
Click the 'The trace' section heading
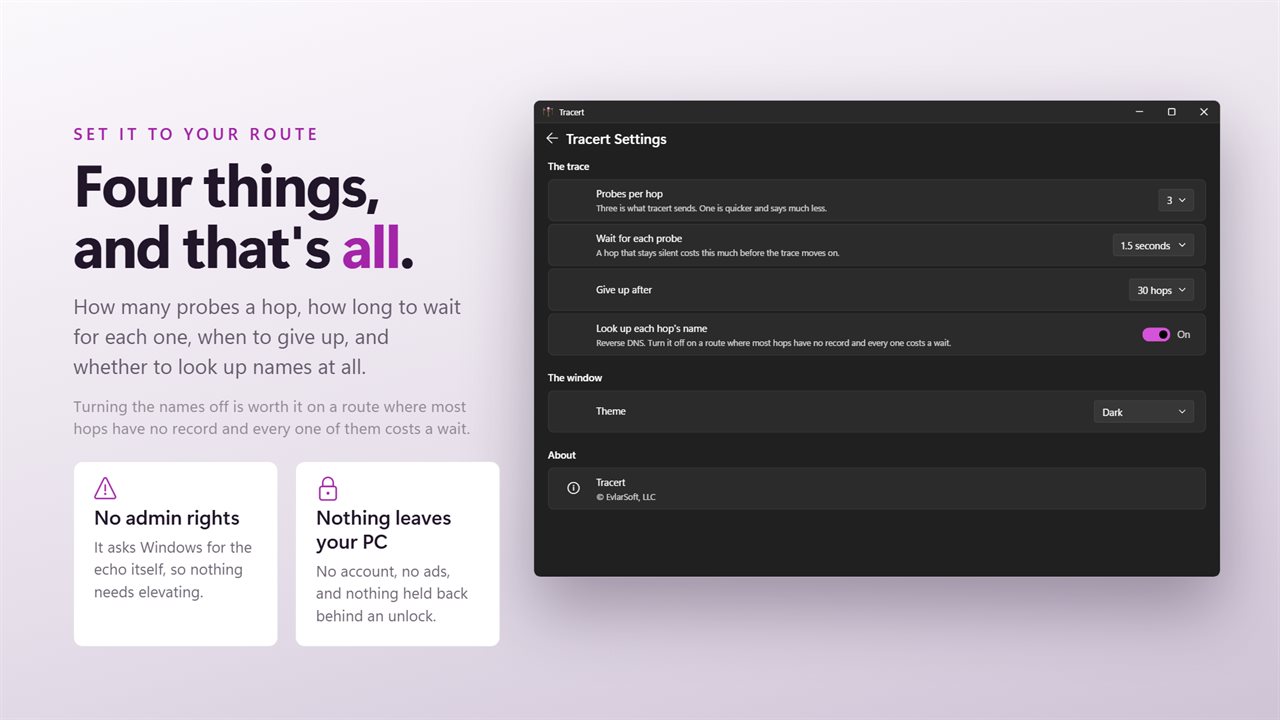click(x=569, y=167)
